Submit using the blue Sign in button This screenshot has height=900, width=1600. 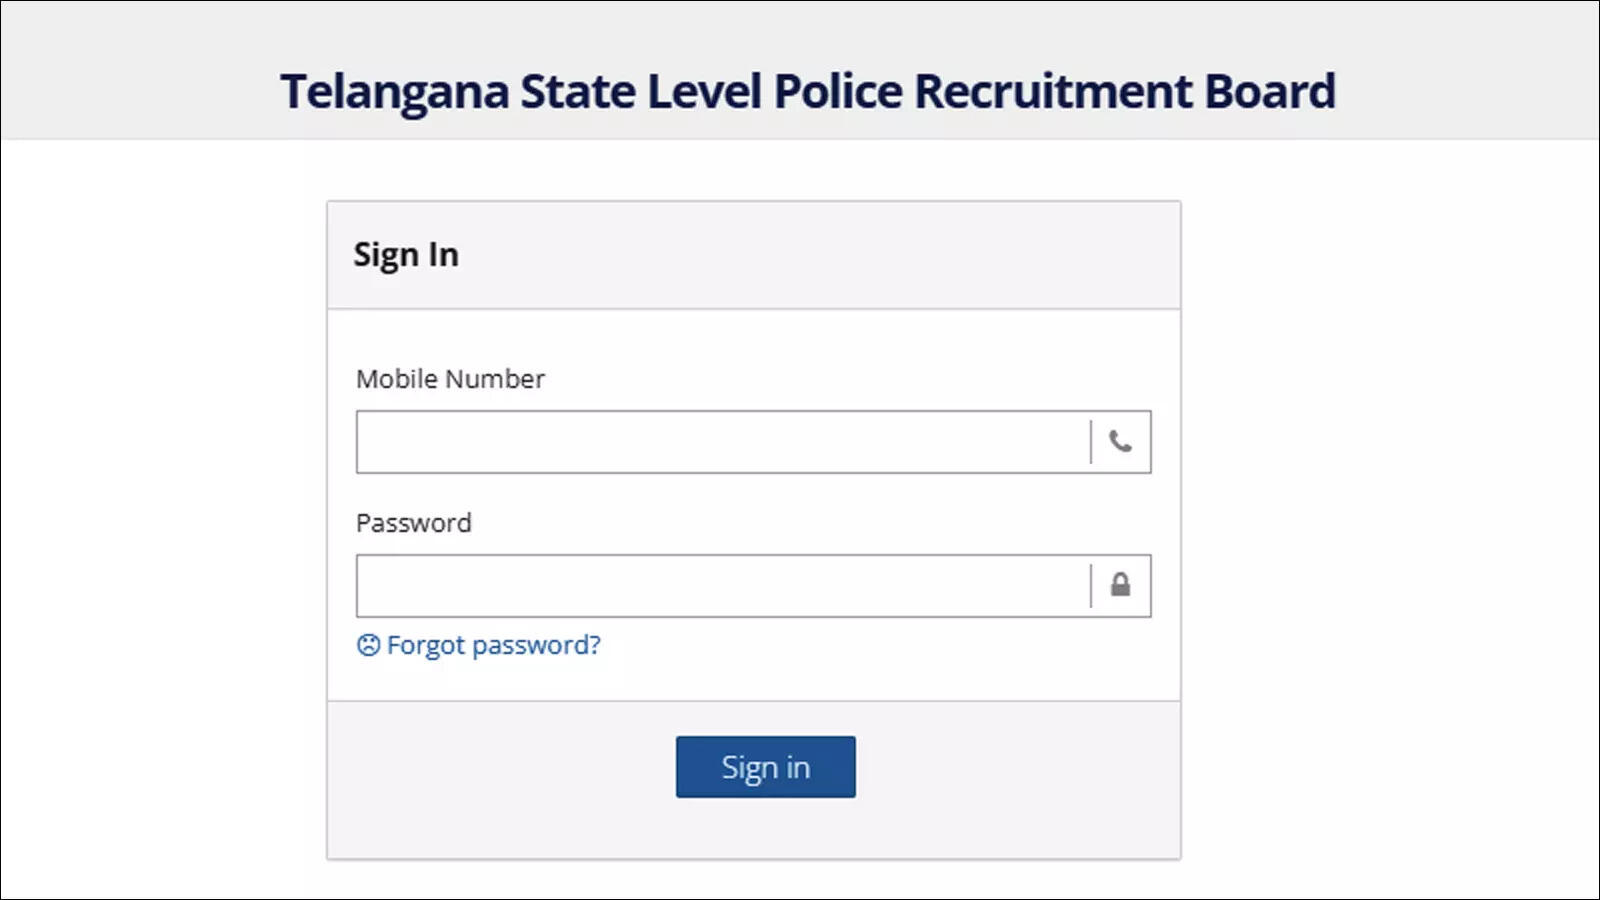(765, 767)
